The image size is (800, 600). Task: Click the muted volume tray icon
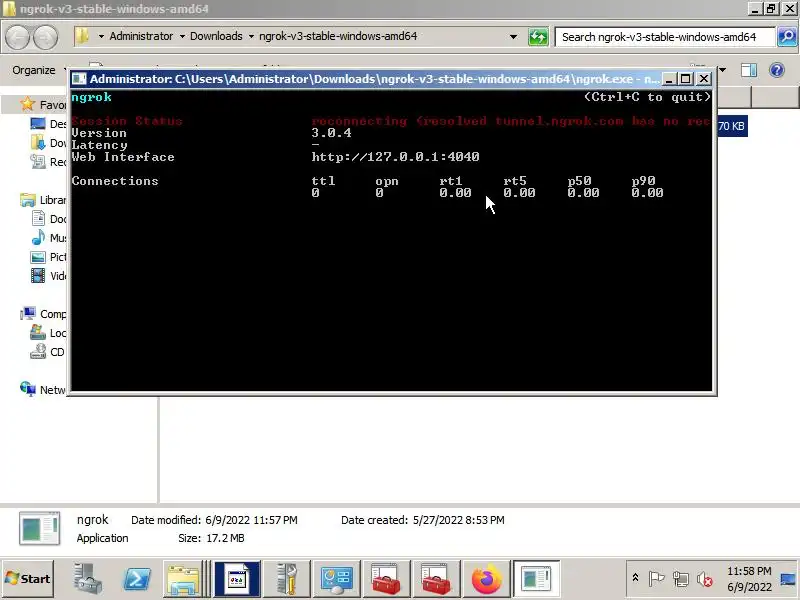click(705, 579)
